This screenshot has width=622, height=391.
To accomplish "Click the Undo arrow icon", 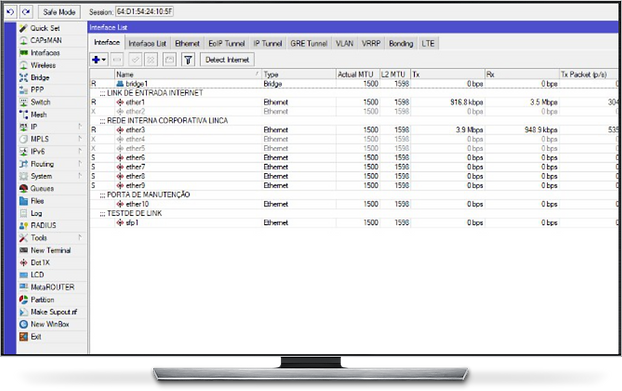I will tap(10, 12).
